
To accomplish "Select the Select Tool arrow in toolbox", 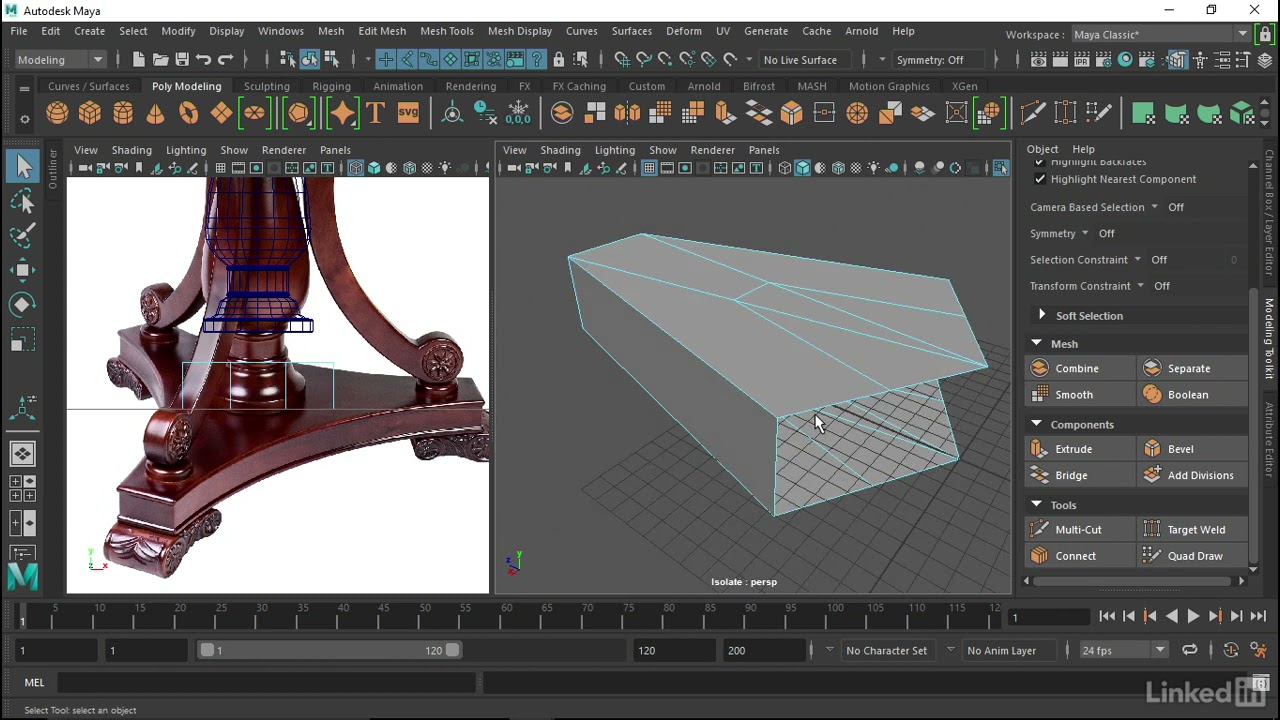I will 23,167.
